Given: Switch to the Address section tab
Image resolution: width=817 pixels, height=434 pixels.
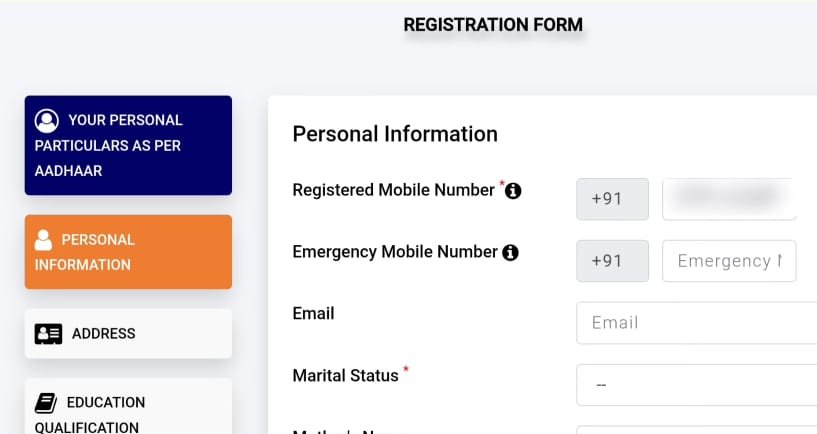Looking at the screenshot, I should (128, 334).
